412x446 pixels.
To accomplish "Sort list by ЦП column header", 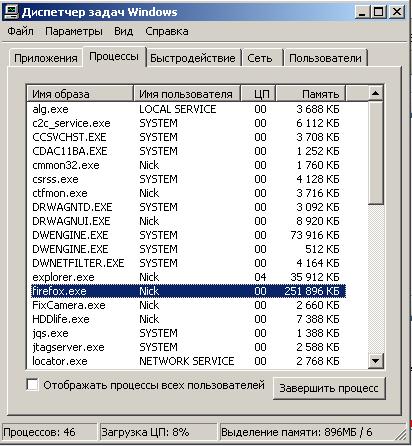I will coord(258,94).
